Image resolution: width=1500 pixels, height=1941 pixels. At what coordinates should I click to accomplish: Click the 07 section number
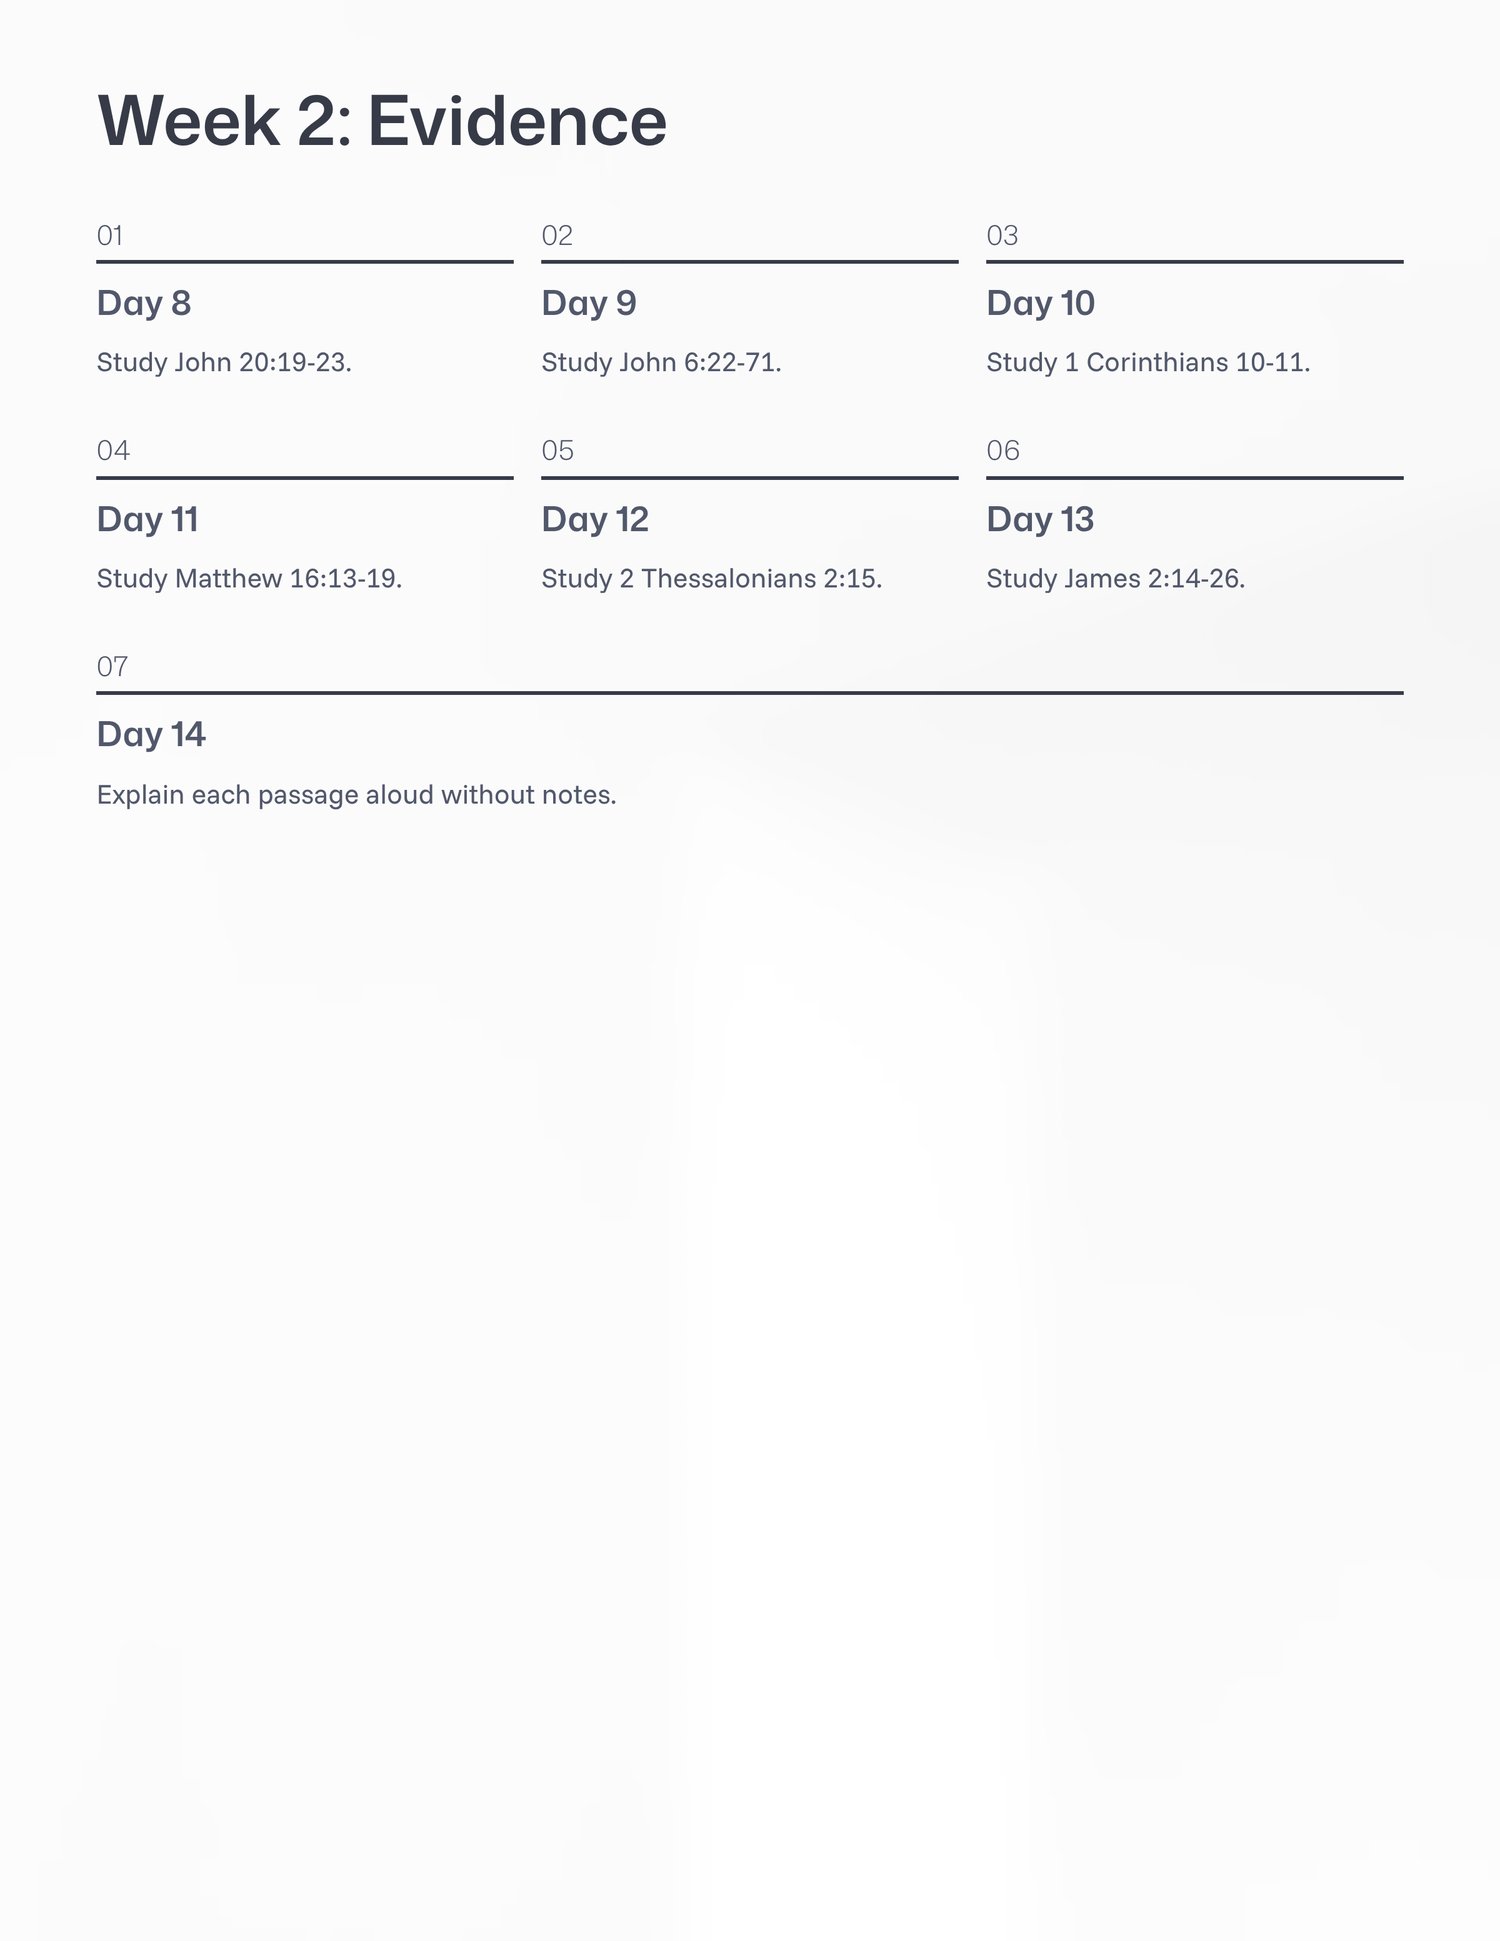click(112, 667)
